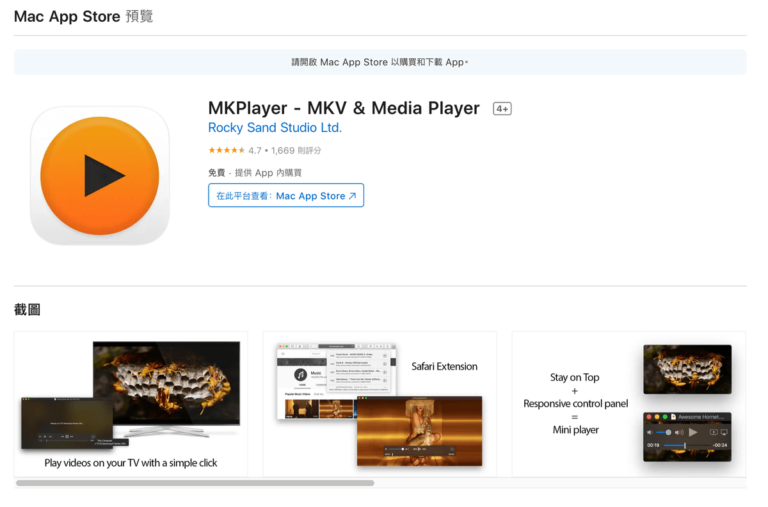Click the Mac App Store 預覽 header
Image resolution: width=768 pixels, height=507 pixels.
(83, 16)
